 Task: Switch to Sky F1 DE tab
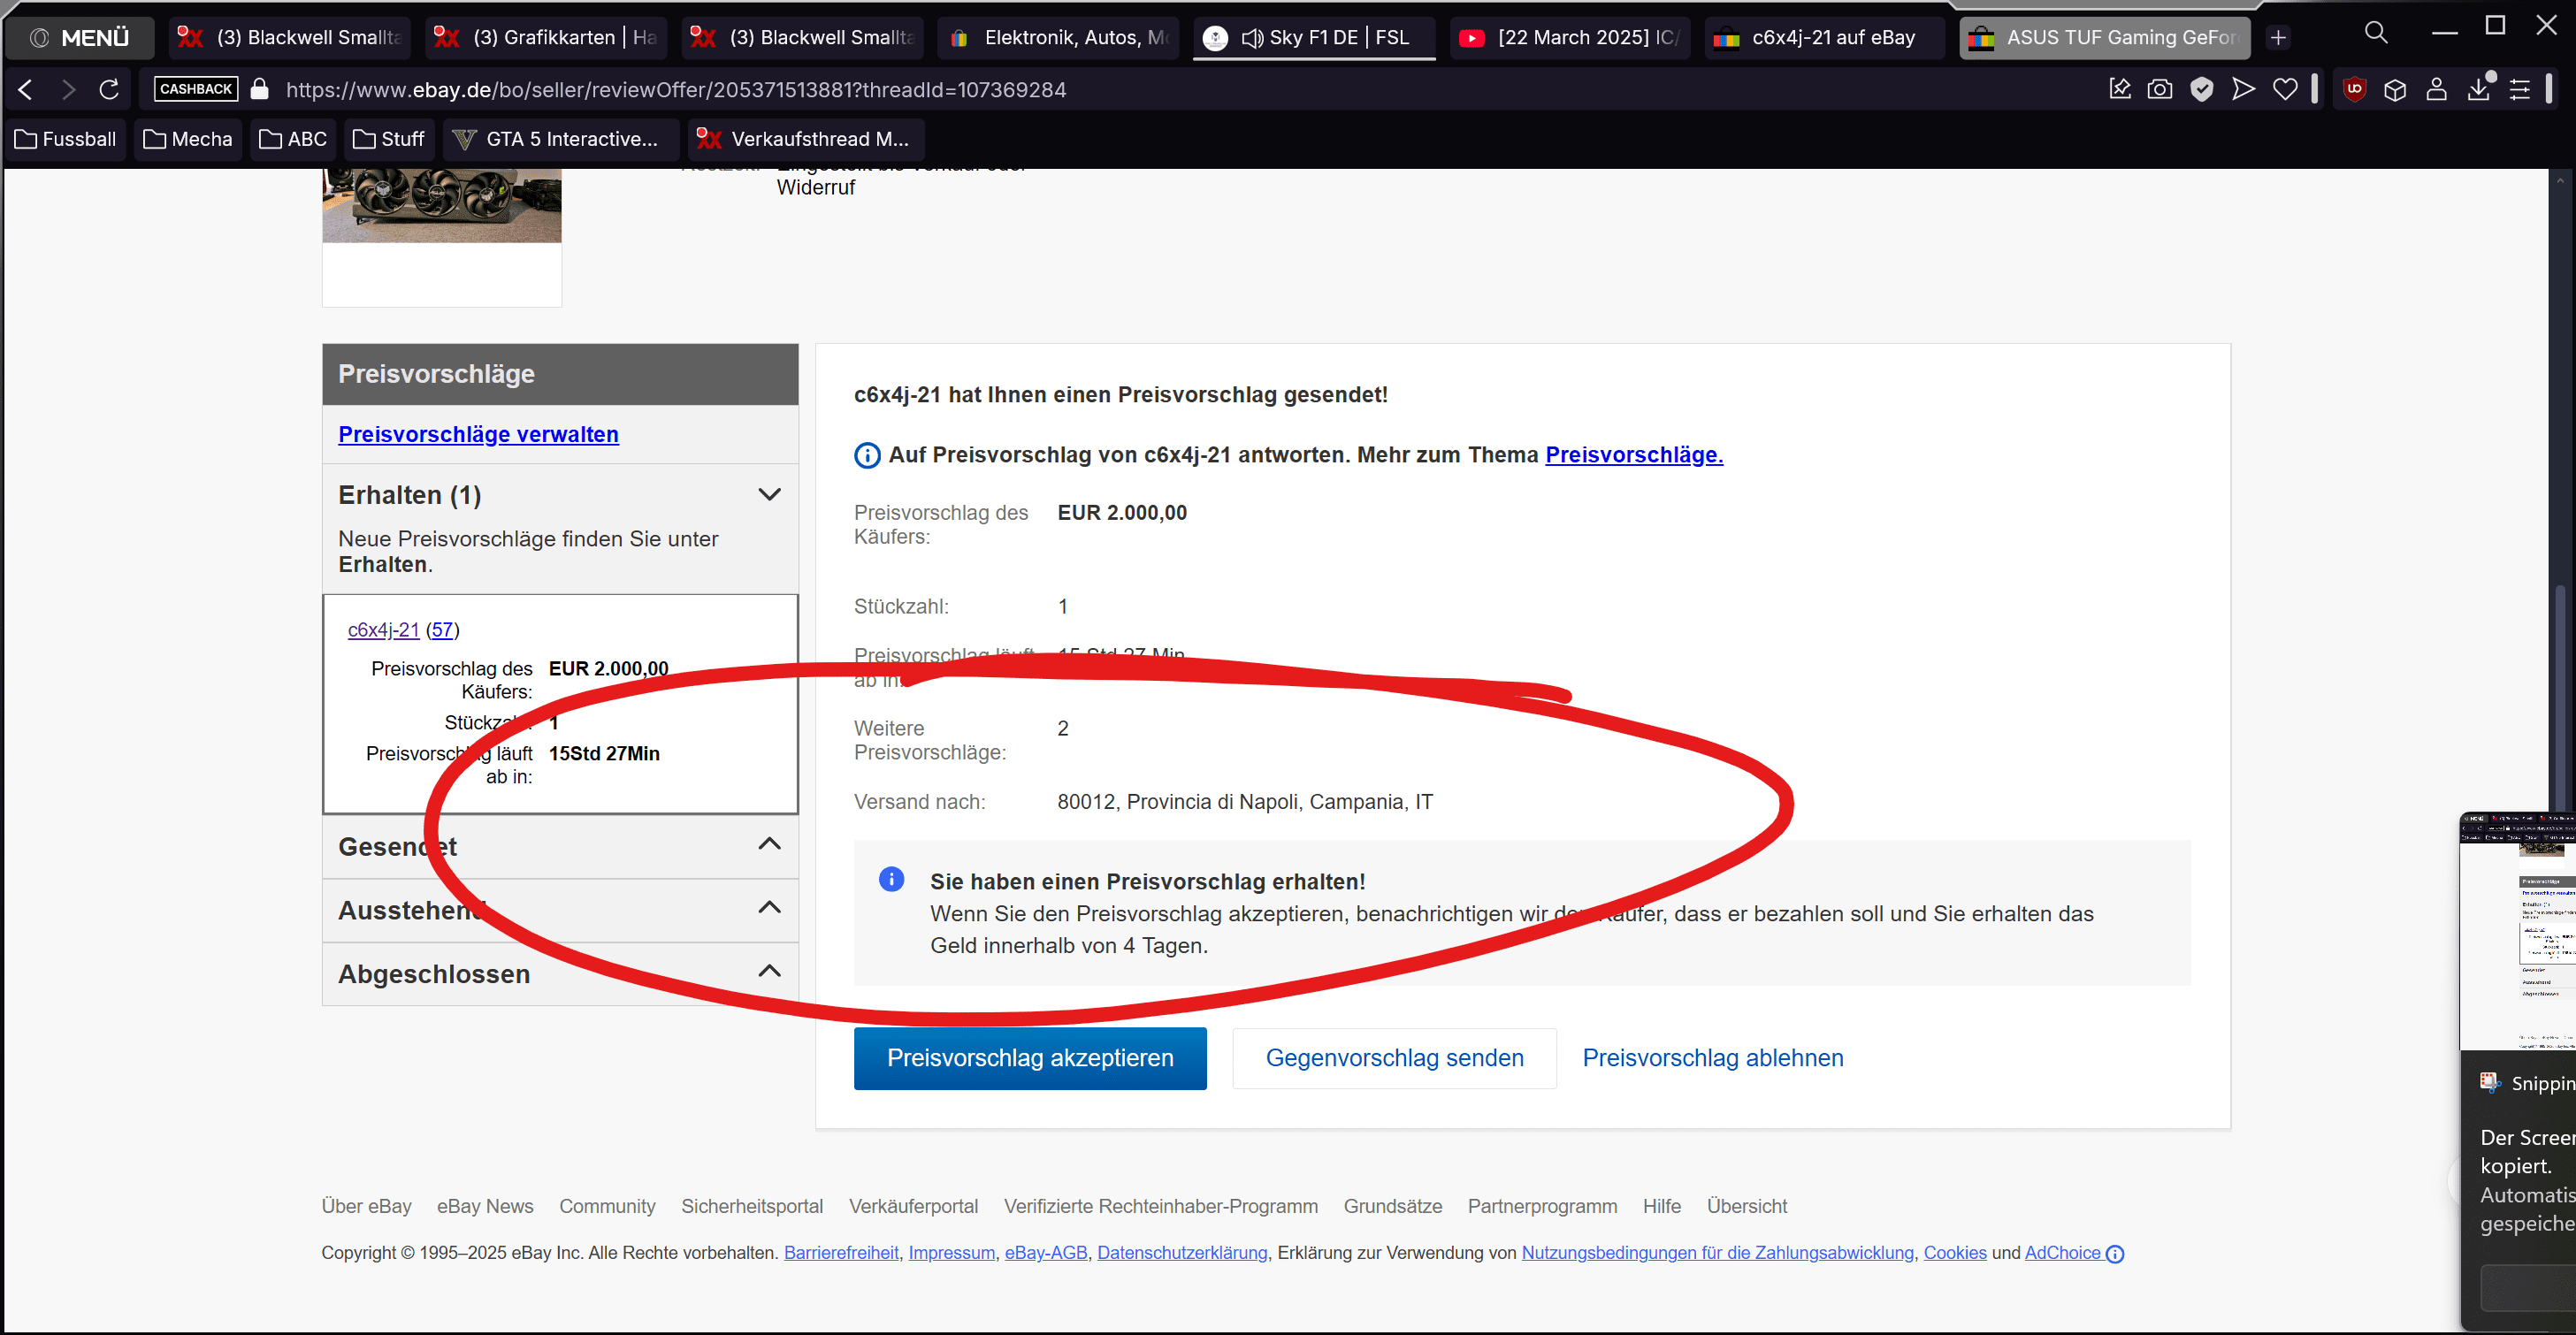click(1313, 38)
